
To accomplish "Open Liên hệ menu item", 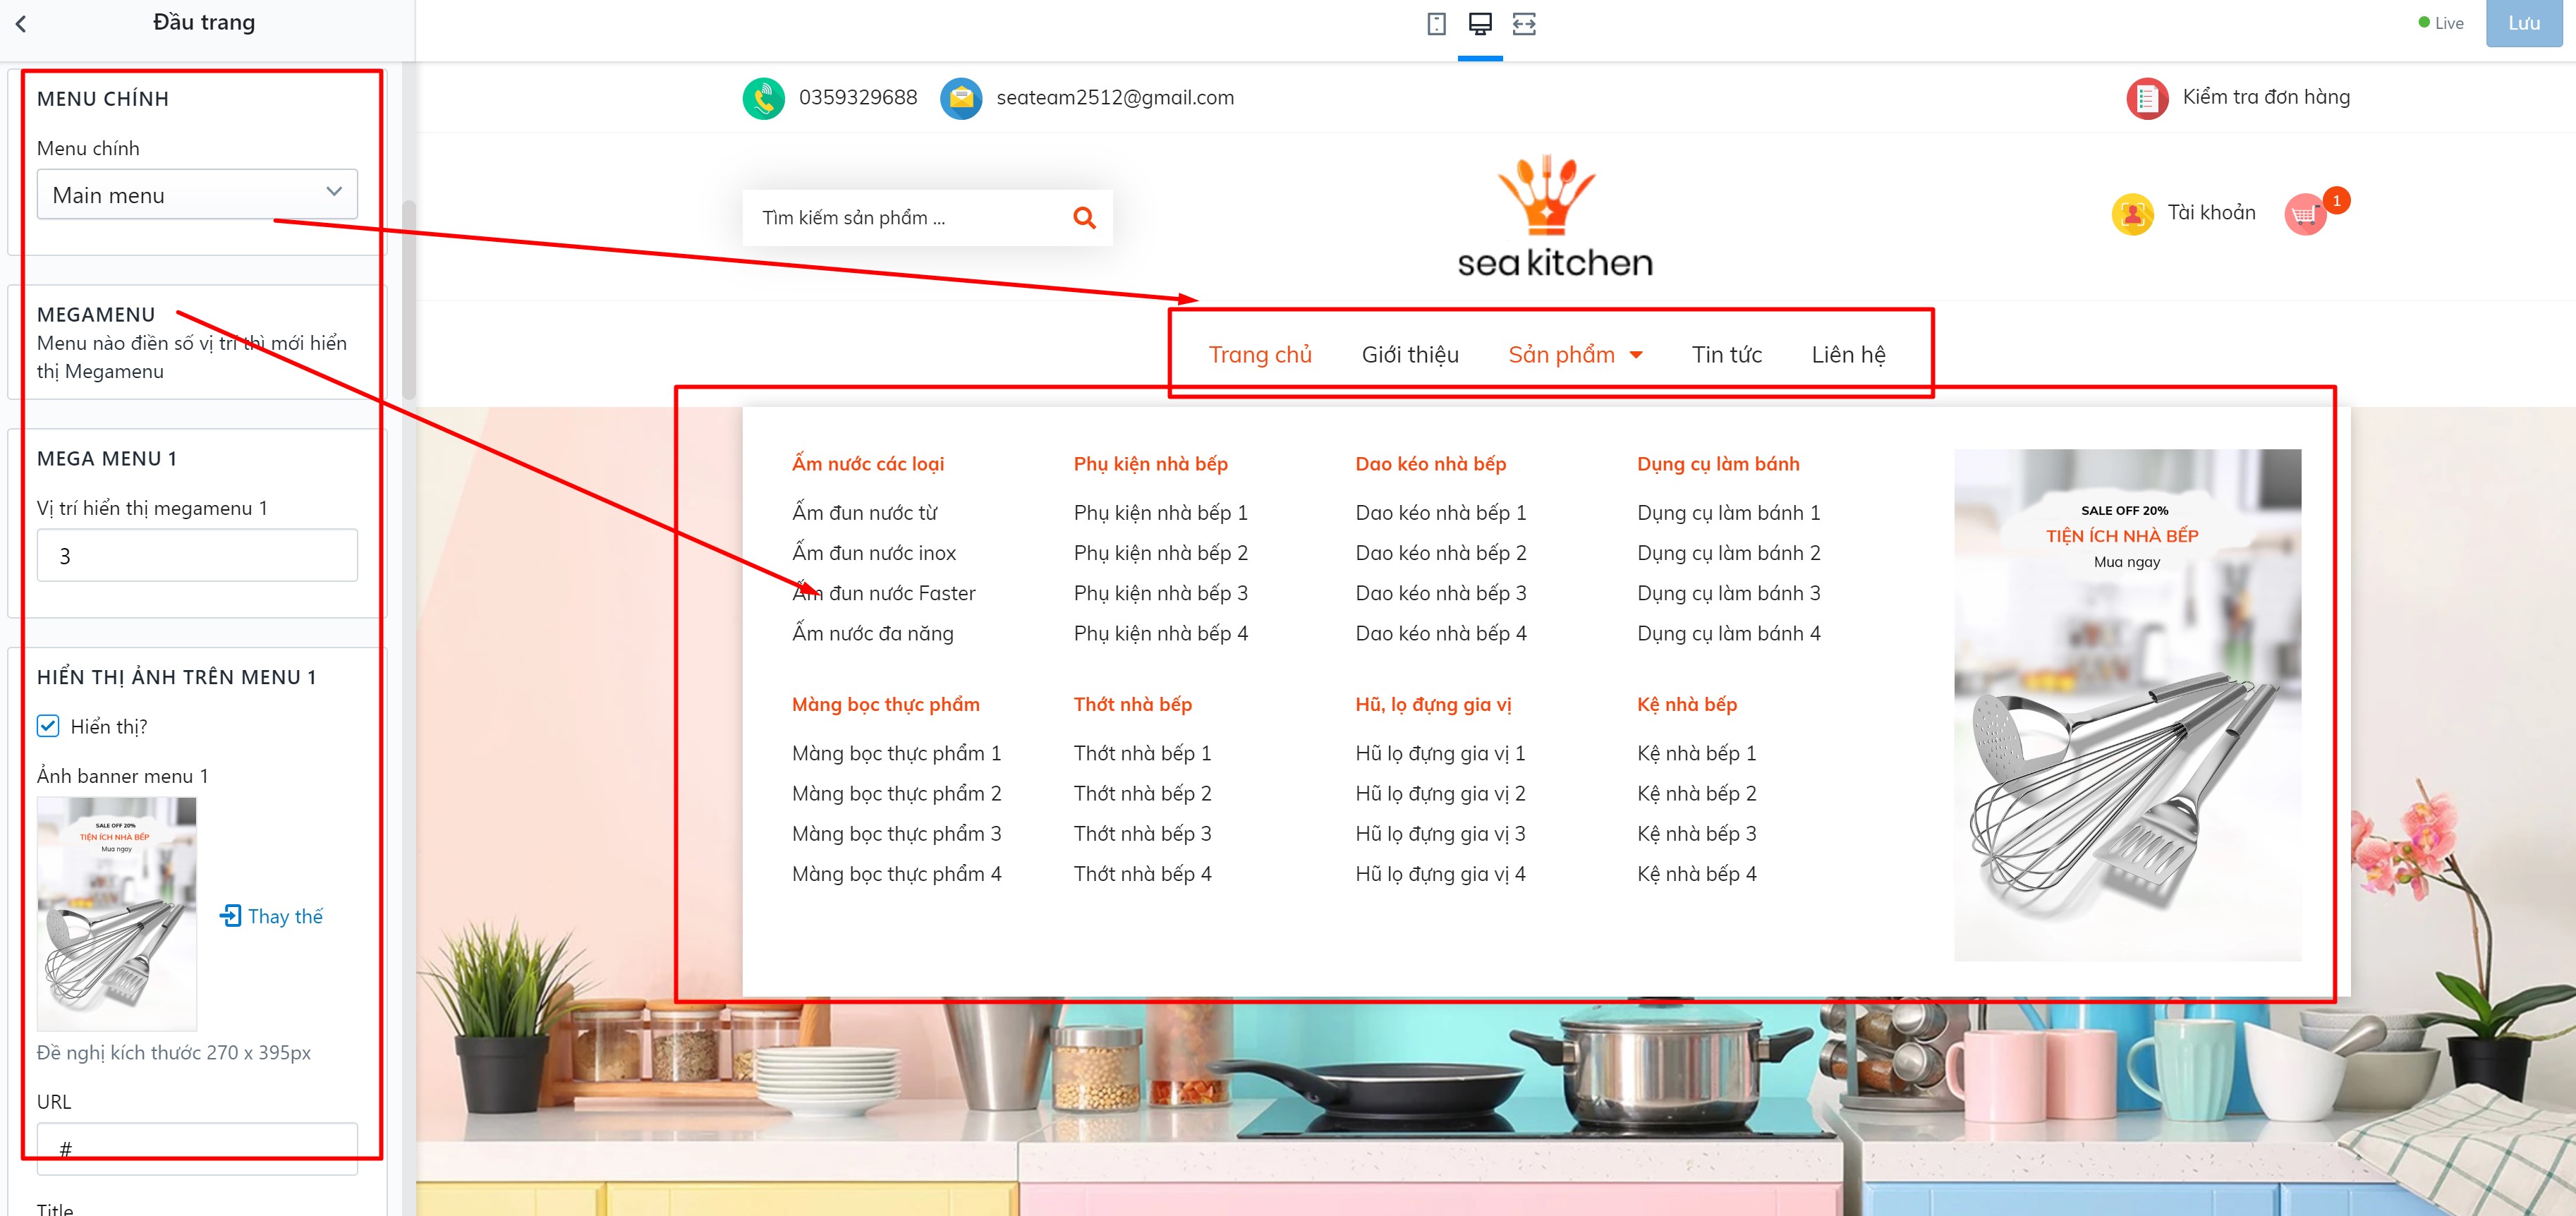I will [1848, 354].
